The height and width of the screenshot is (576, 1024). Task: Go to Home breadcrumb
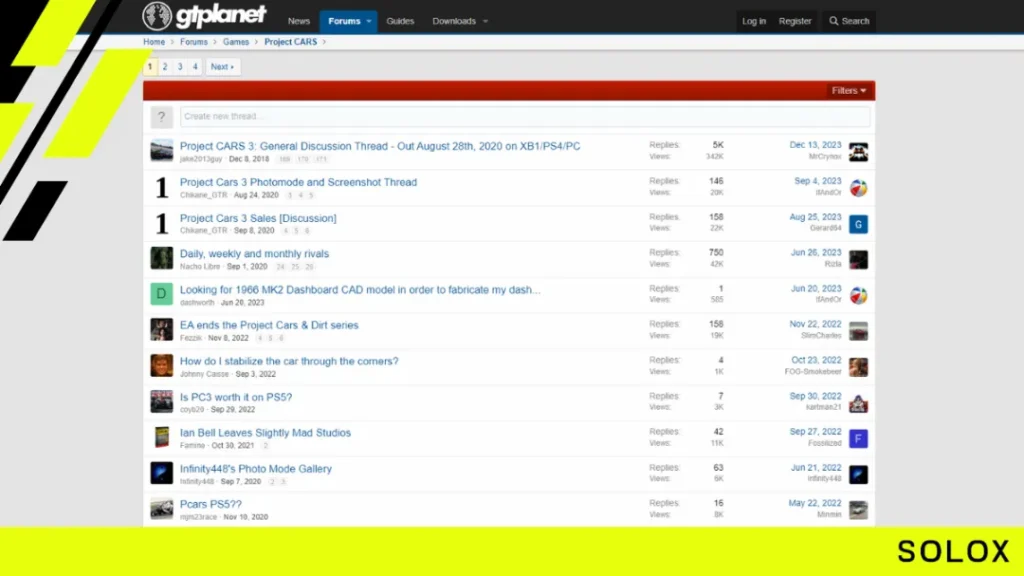[x=154, y=42]
